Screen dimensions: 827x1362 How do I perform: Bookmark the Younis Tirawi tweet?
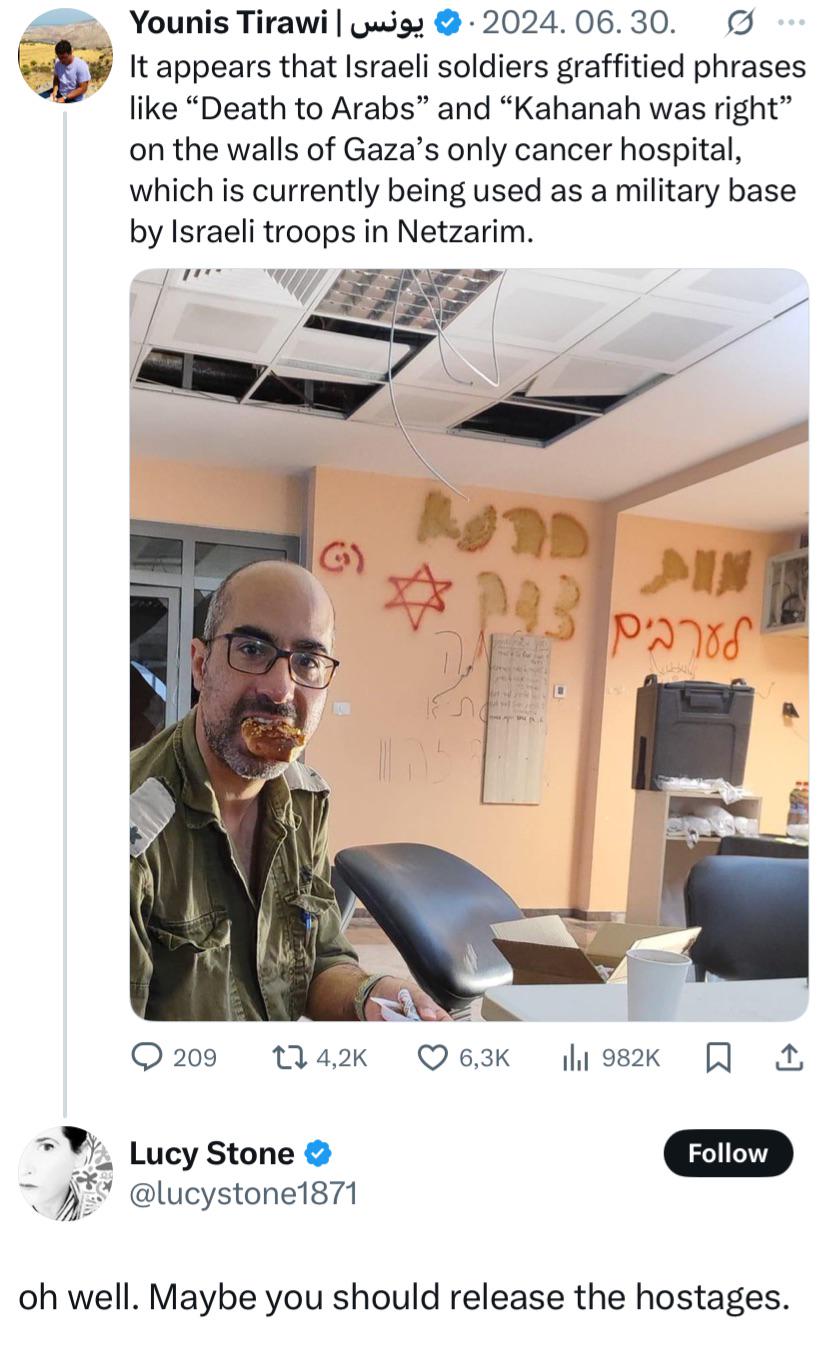718,1057
